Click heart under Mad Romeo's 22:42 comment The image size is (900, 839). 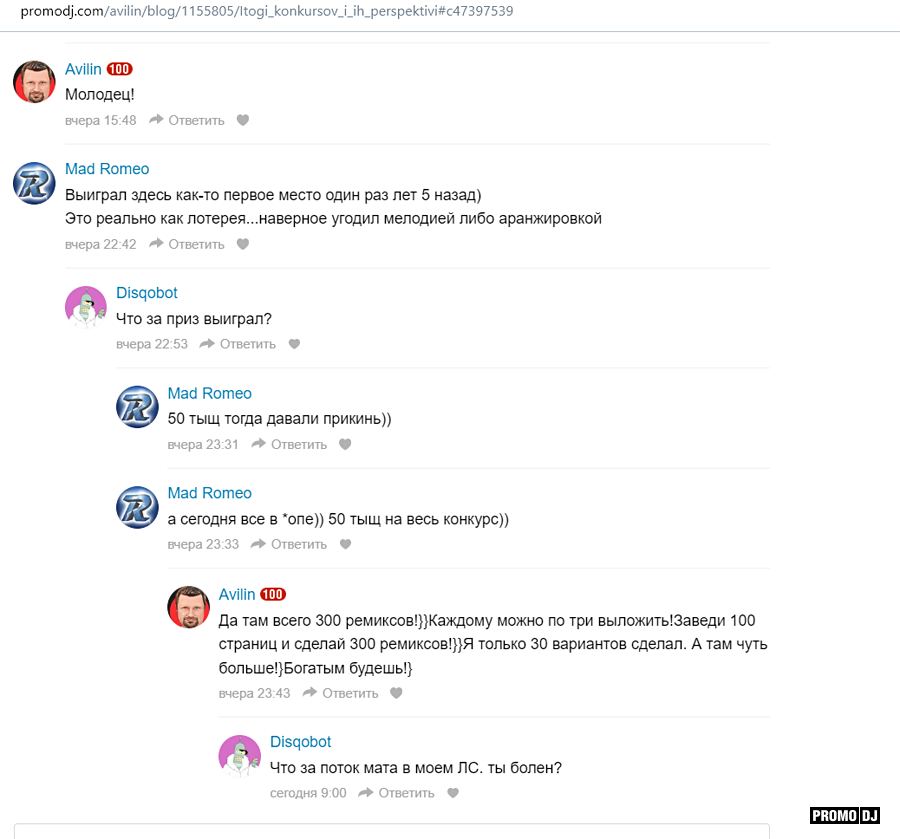point(243,244)
